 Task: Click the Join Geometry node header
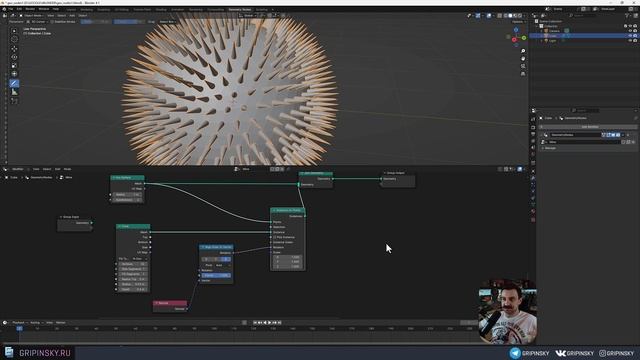coord(316,173)
